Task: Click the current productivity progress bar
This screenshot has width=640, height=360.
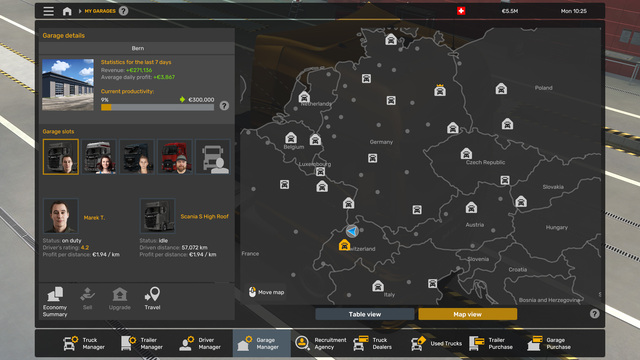Action: (158, 107)
